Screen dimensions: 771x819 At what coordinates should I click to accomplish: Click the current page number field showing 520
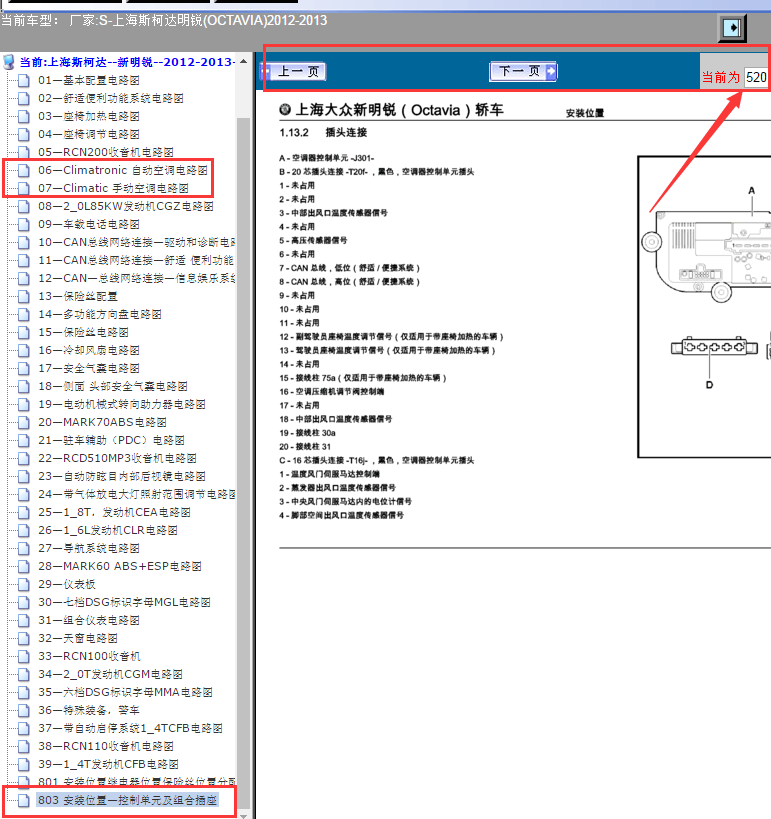click(x=756, y=77)
